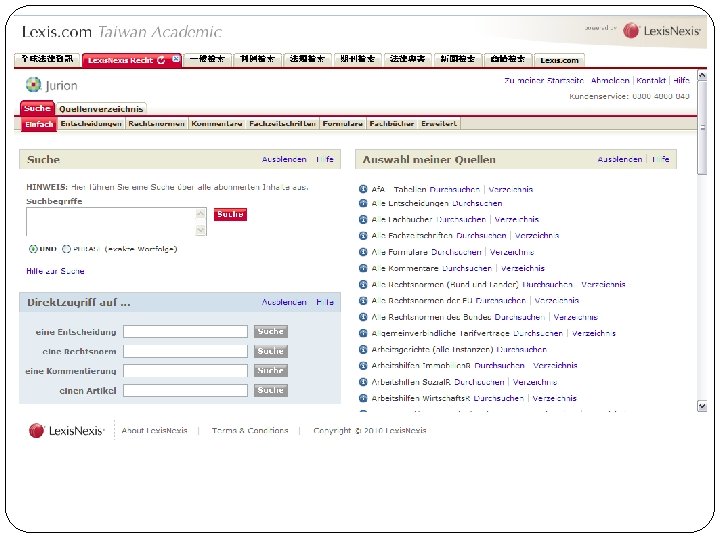Open the Rechtsnormen search tab
The width and height of the screenshot is (720, 540).
pyautogui.click(x=157, y=124)
